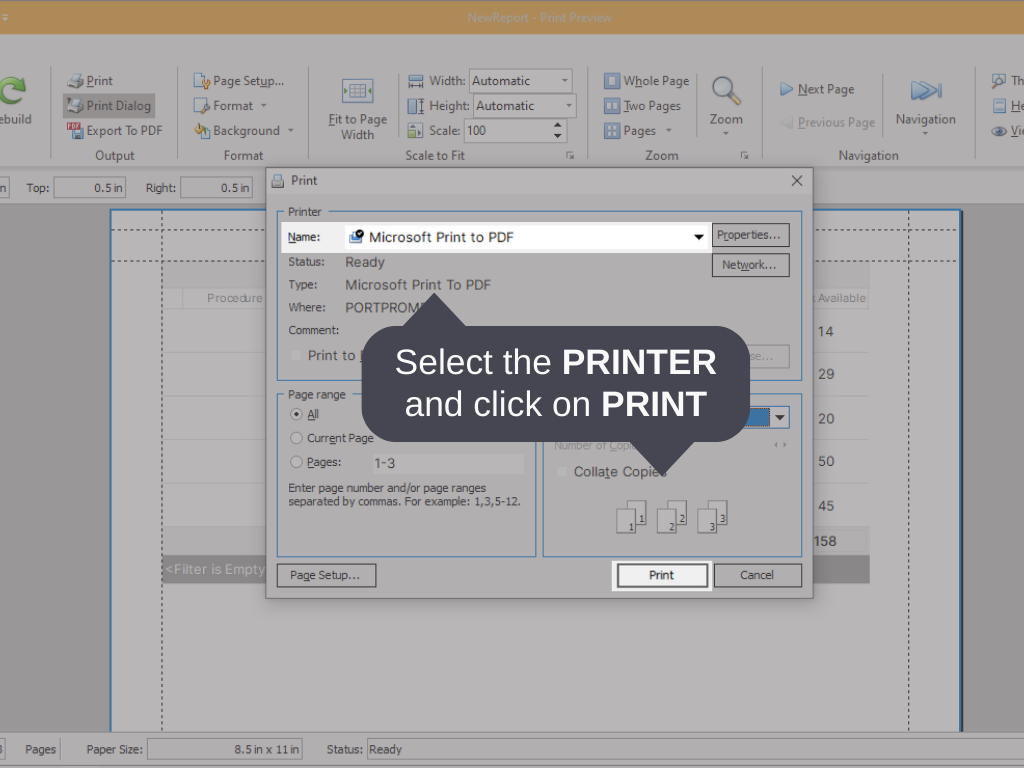Open the Height Automatic combo box
This screenshot has height=768, width=1024.
coord(524,106)
